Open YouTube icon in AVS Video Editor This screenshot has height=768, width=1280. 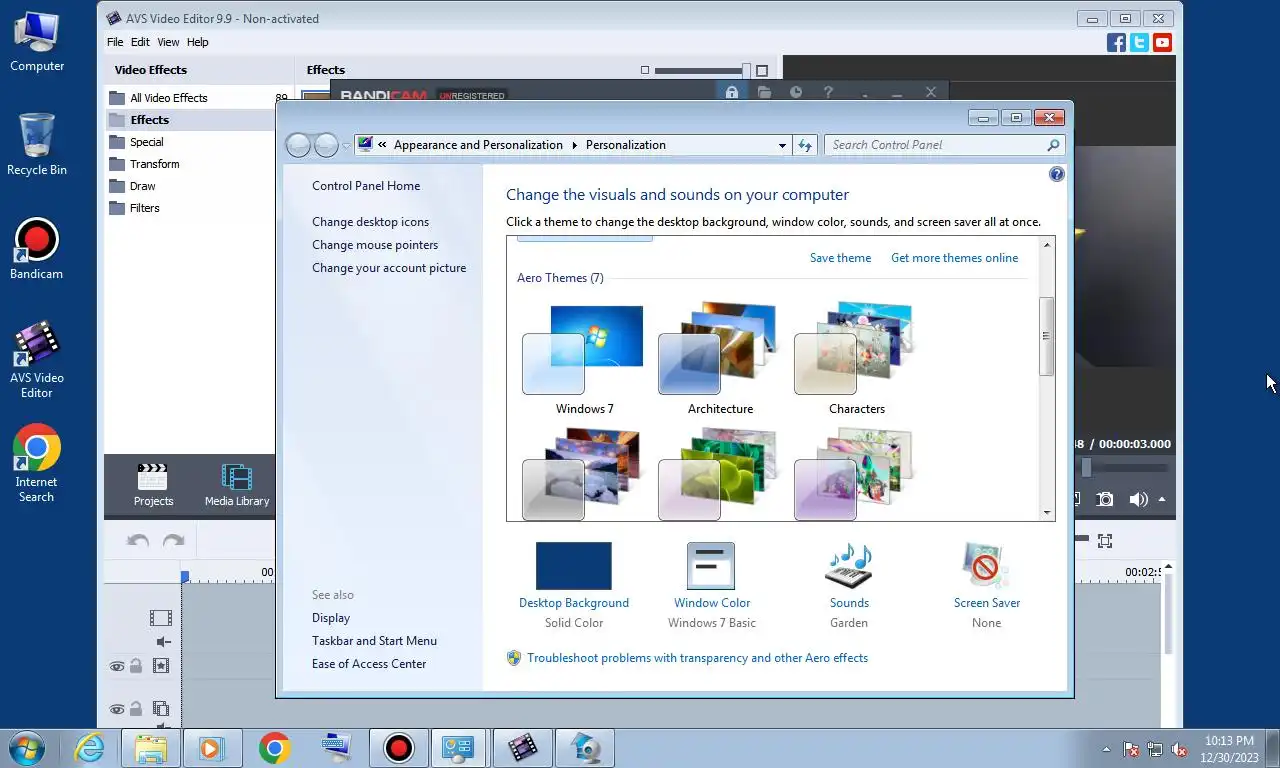pyautogui.click(x=1162, y=42)
